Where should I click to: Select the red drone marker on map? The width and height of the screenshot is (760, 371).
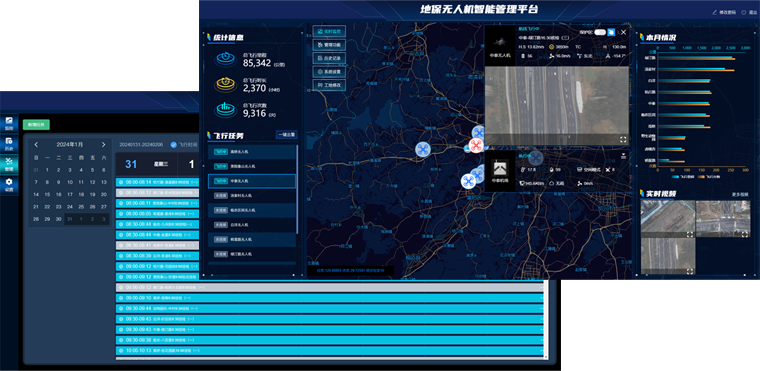[x=475, y=145]
